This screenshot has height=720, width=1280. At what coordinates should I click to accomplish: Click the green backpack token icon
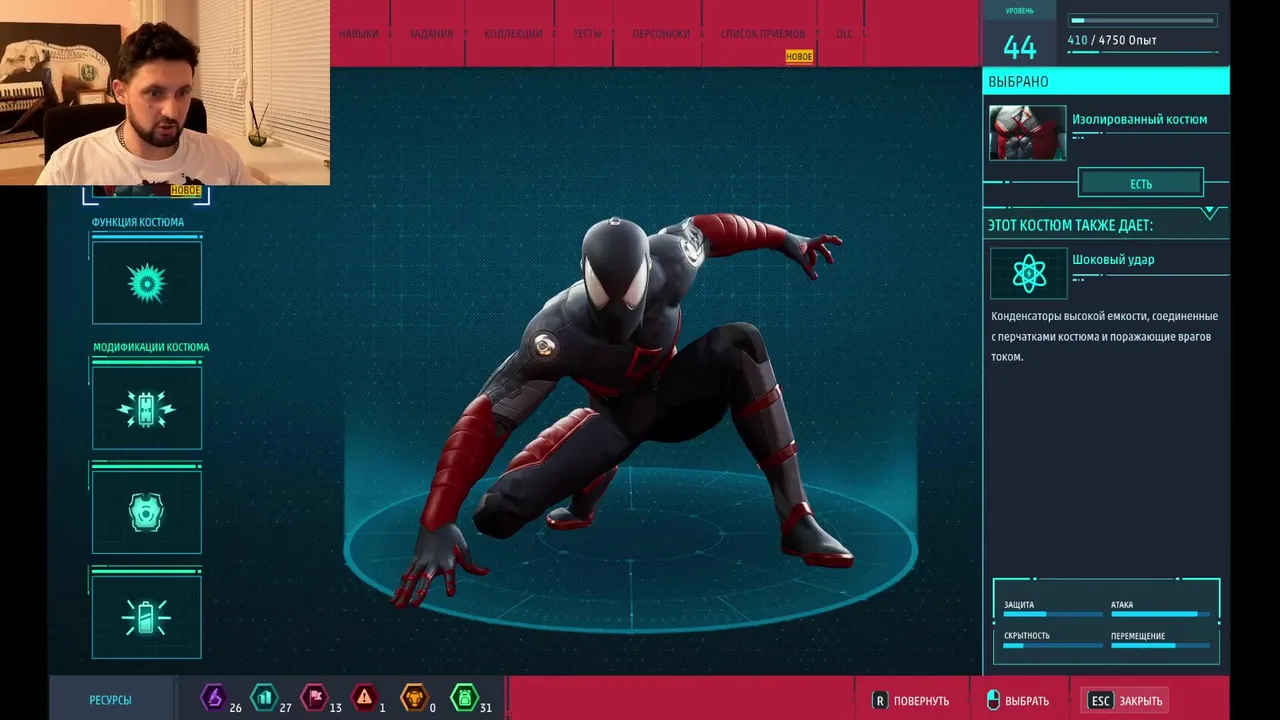[x=464, y=697]
